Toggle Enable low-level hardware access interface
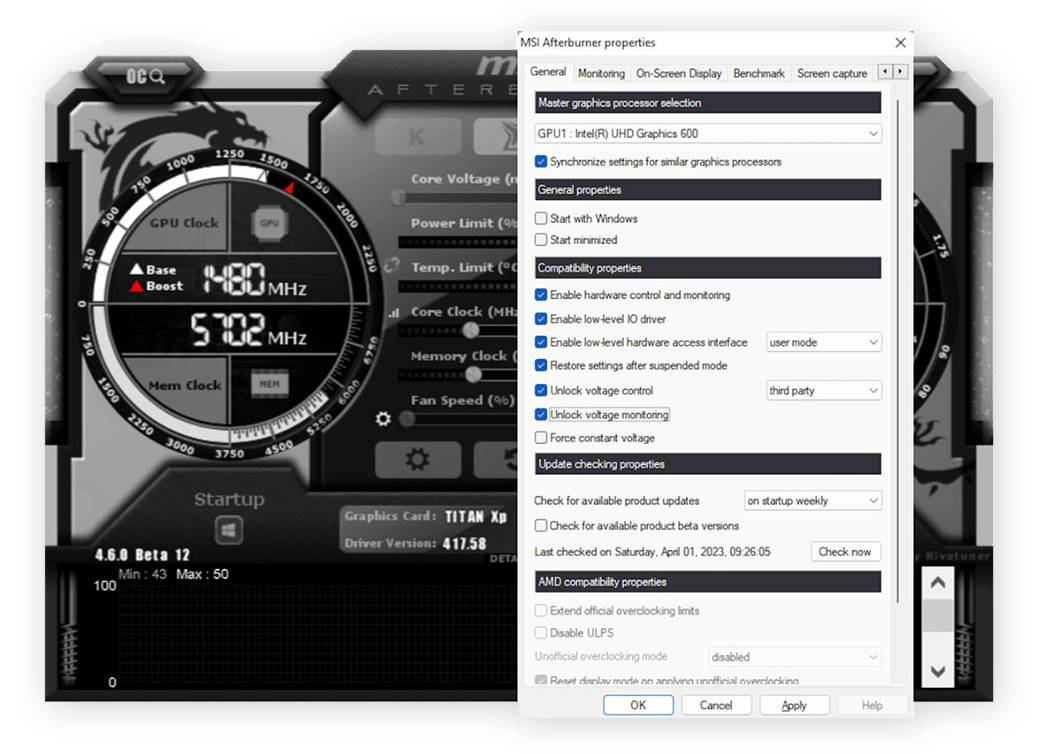The width and height of the screenshot is (1041, 754). click(541, 342)
